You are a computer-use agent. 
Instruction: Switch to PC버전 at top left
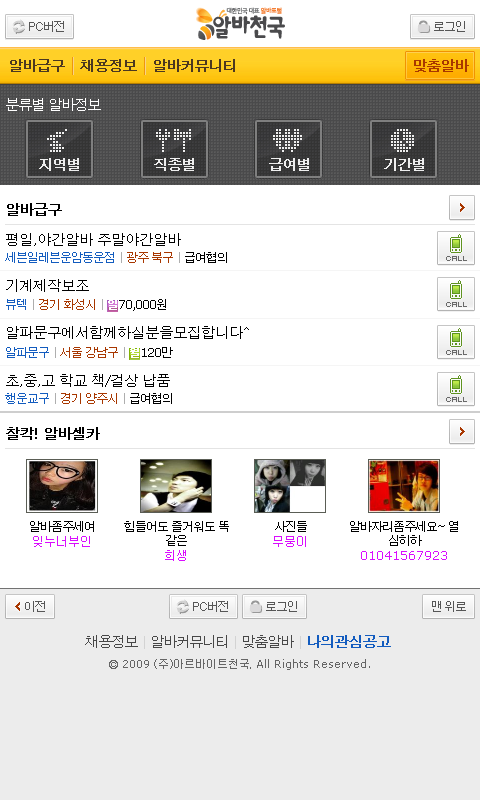[x=39, y=27]
